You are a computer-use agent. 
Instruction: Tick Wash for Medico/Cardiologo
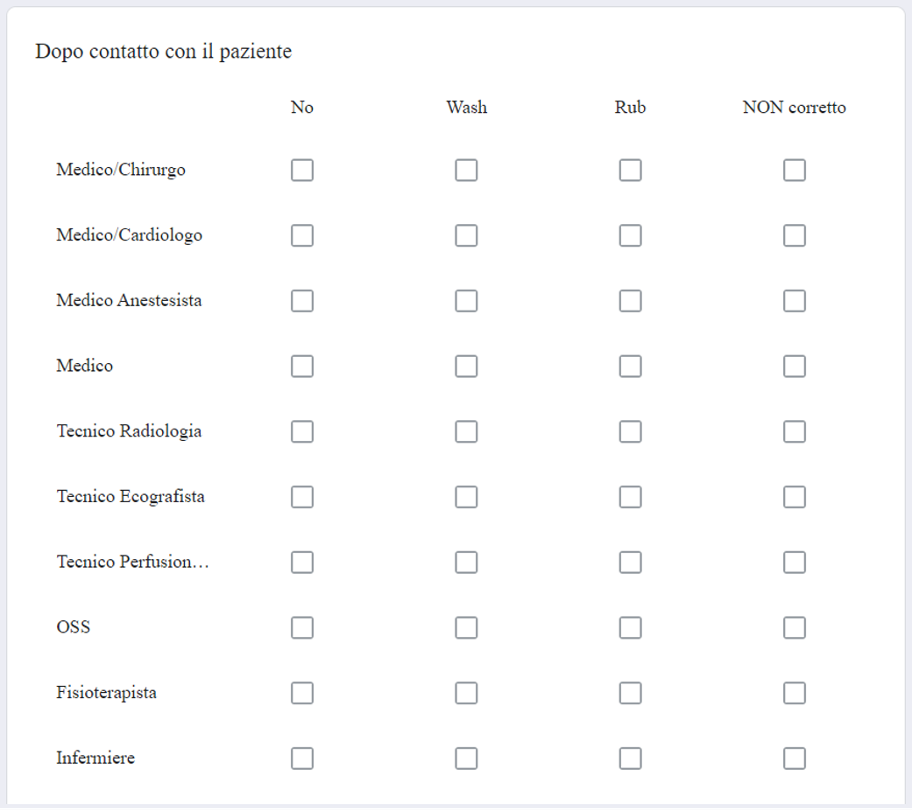pyautogui.click(x=466, y=236)
